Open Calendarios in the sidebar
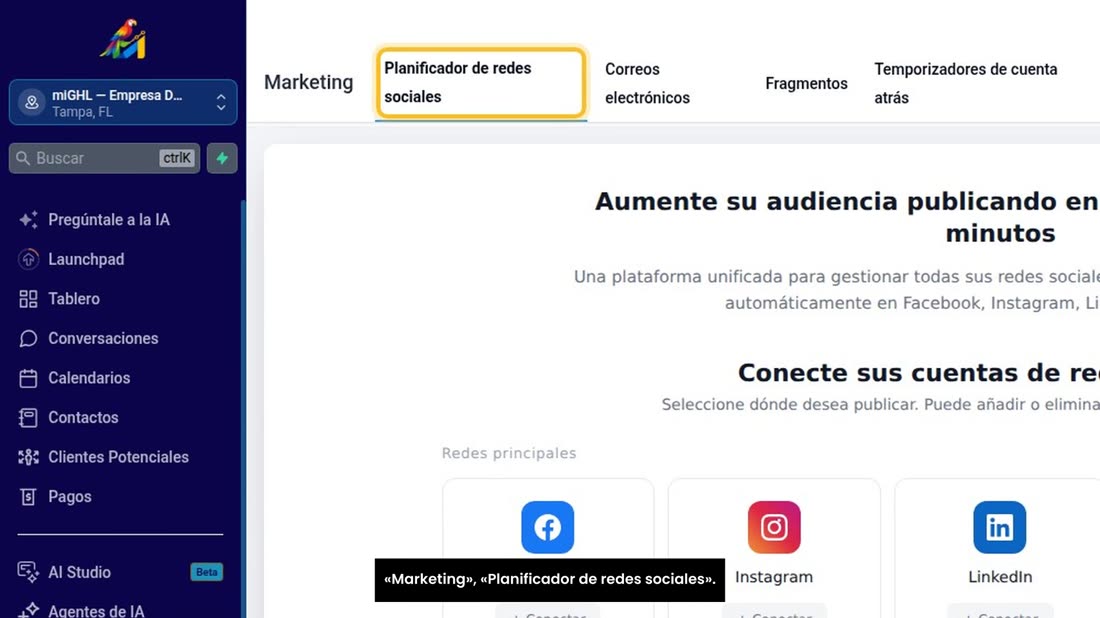The height and width of the screenshot is (618, 1100). 89,377
